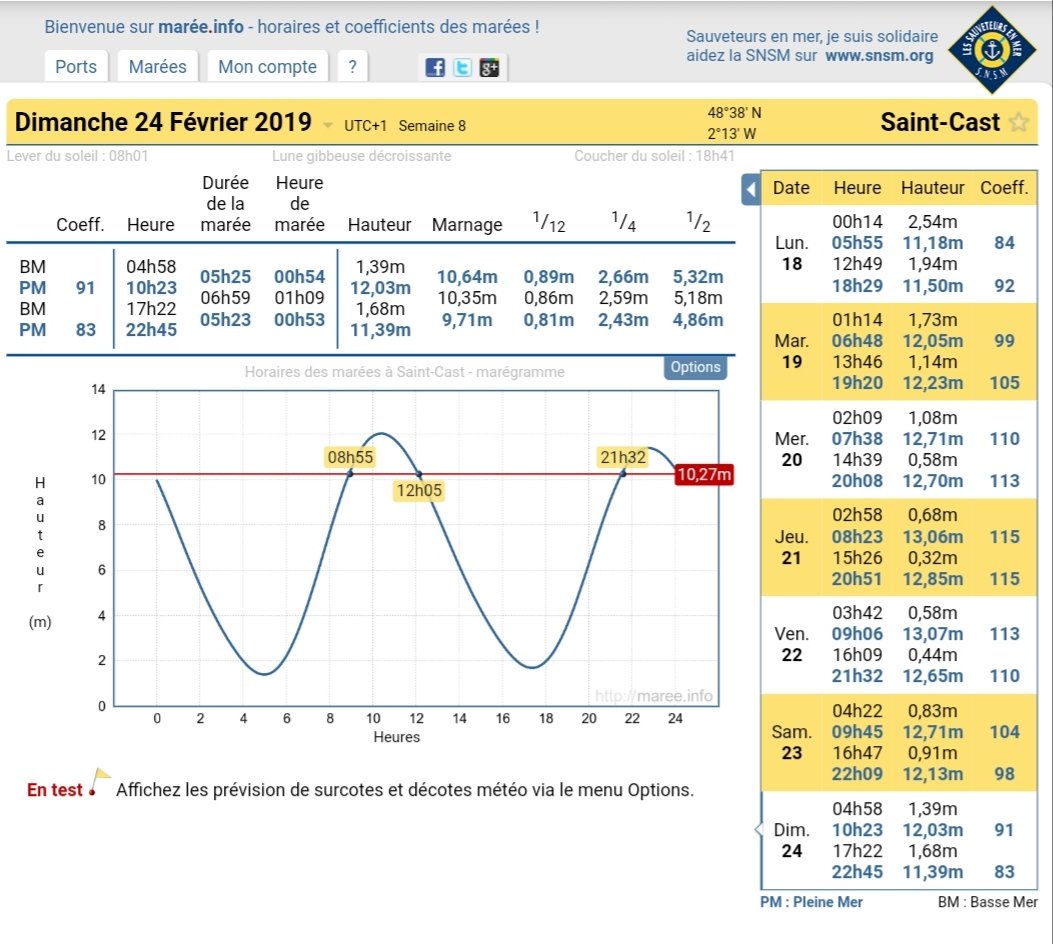
Task: Open the Marées tab
Action: pos(158,66)
